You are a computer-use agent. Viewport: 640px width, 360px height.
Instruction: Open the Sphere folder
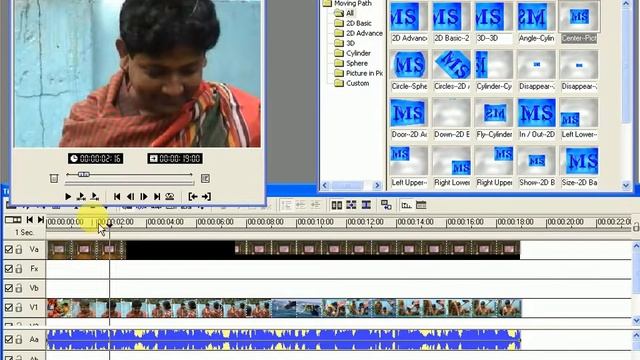[x=351, y=63]
